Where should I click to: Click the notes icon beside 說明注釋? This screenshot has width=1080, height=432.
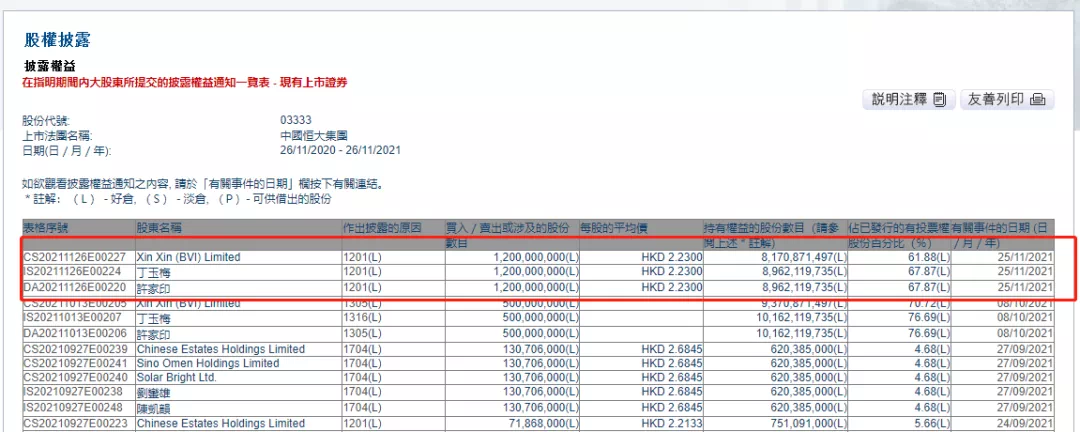pos(938,99)
